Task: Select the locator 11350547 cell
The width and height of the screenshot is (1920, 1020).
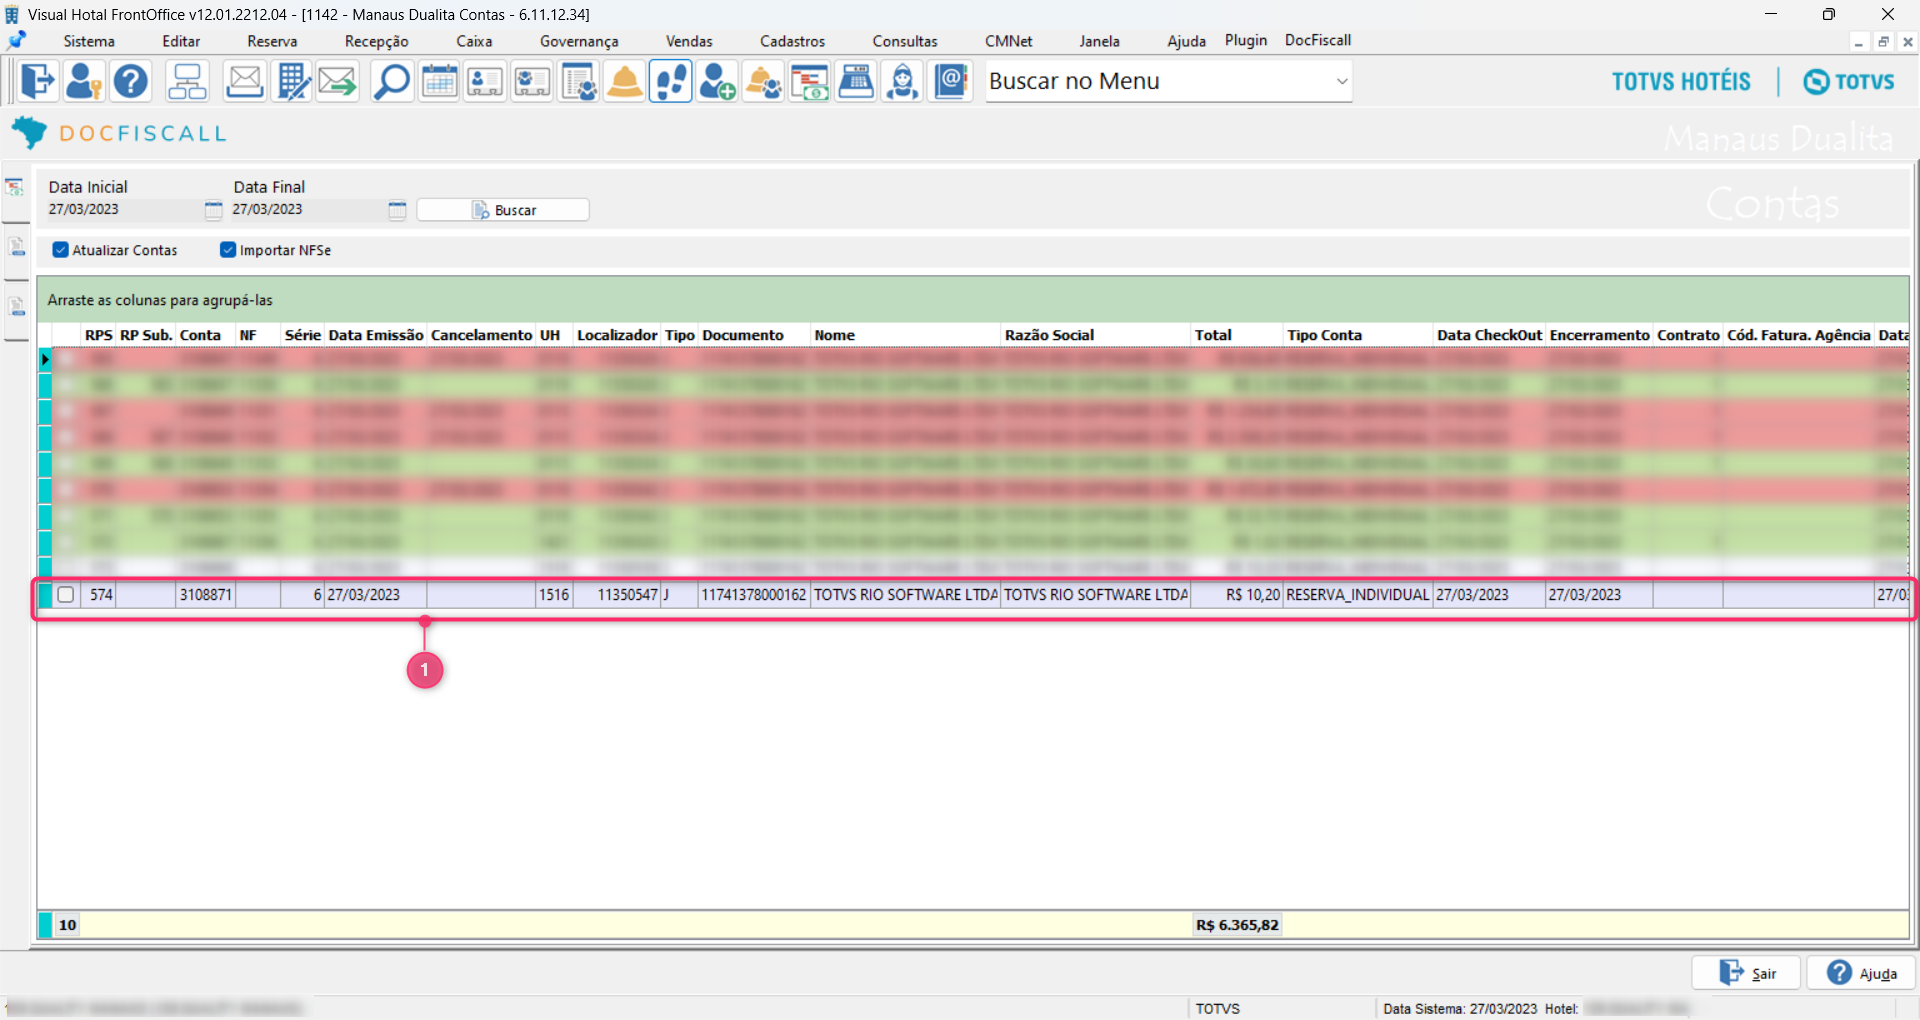Action: tap(618, 595)
